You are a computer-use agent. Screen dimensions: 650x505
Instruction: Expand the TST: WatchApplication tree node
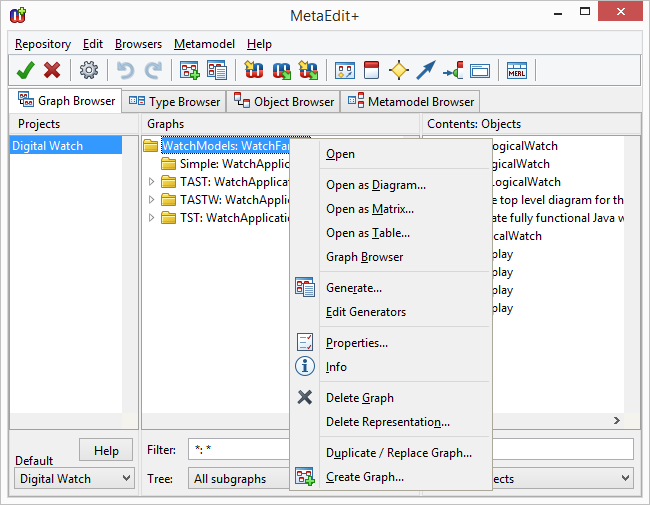click(152, 218)
